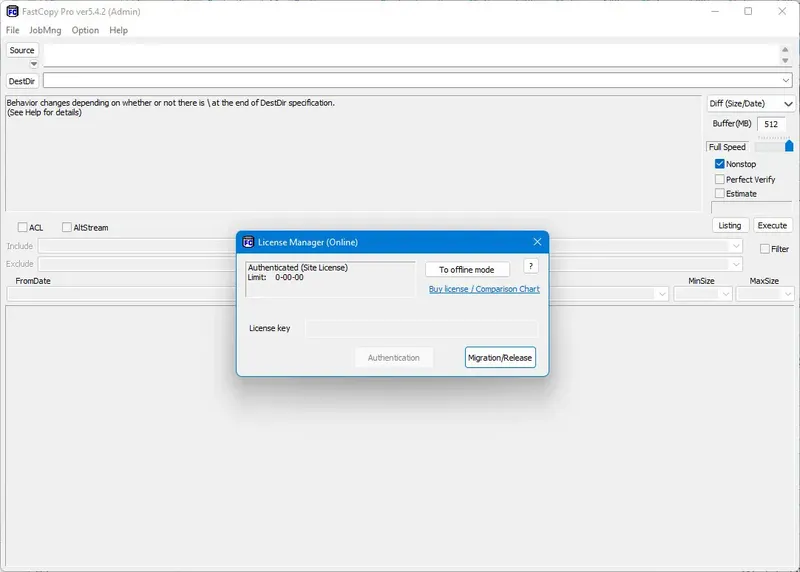Click the Full Speed slider handle

(789, 146)
